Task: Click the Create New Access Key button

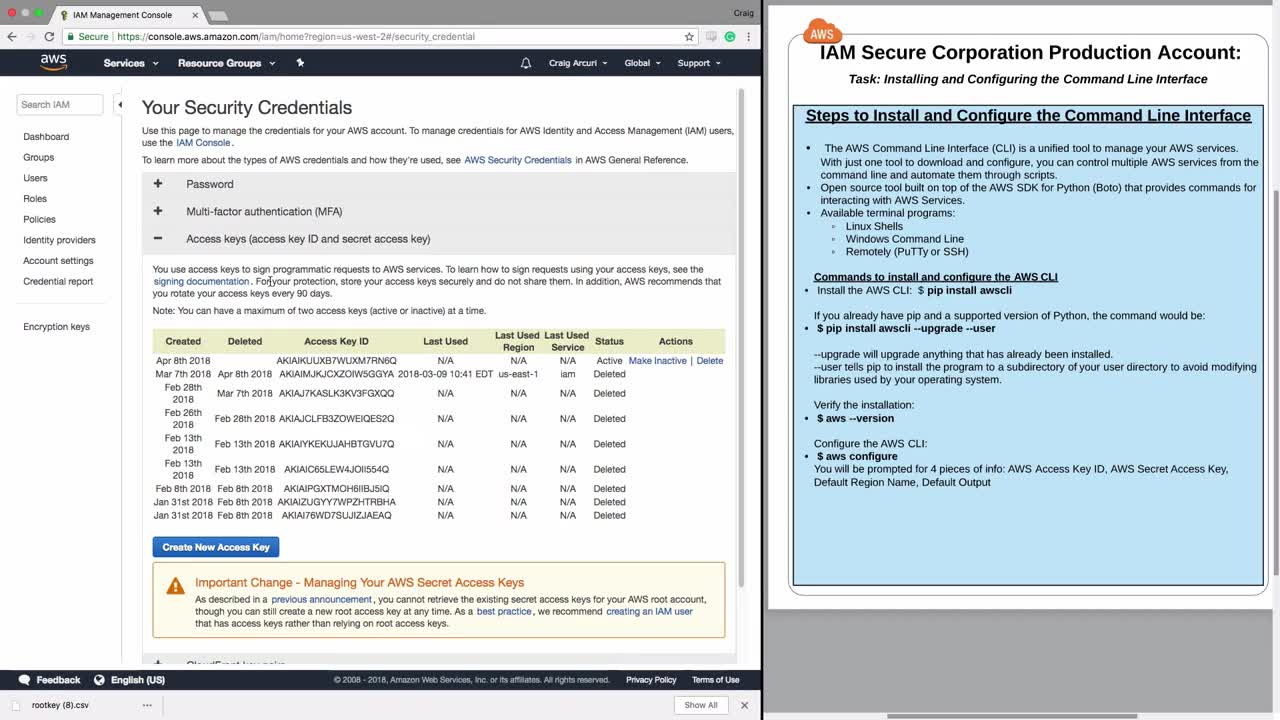Action: point(216,547)
